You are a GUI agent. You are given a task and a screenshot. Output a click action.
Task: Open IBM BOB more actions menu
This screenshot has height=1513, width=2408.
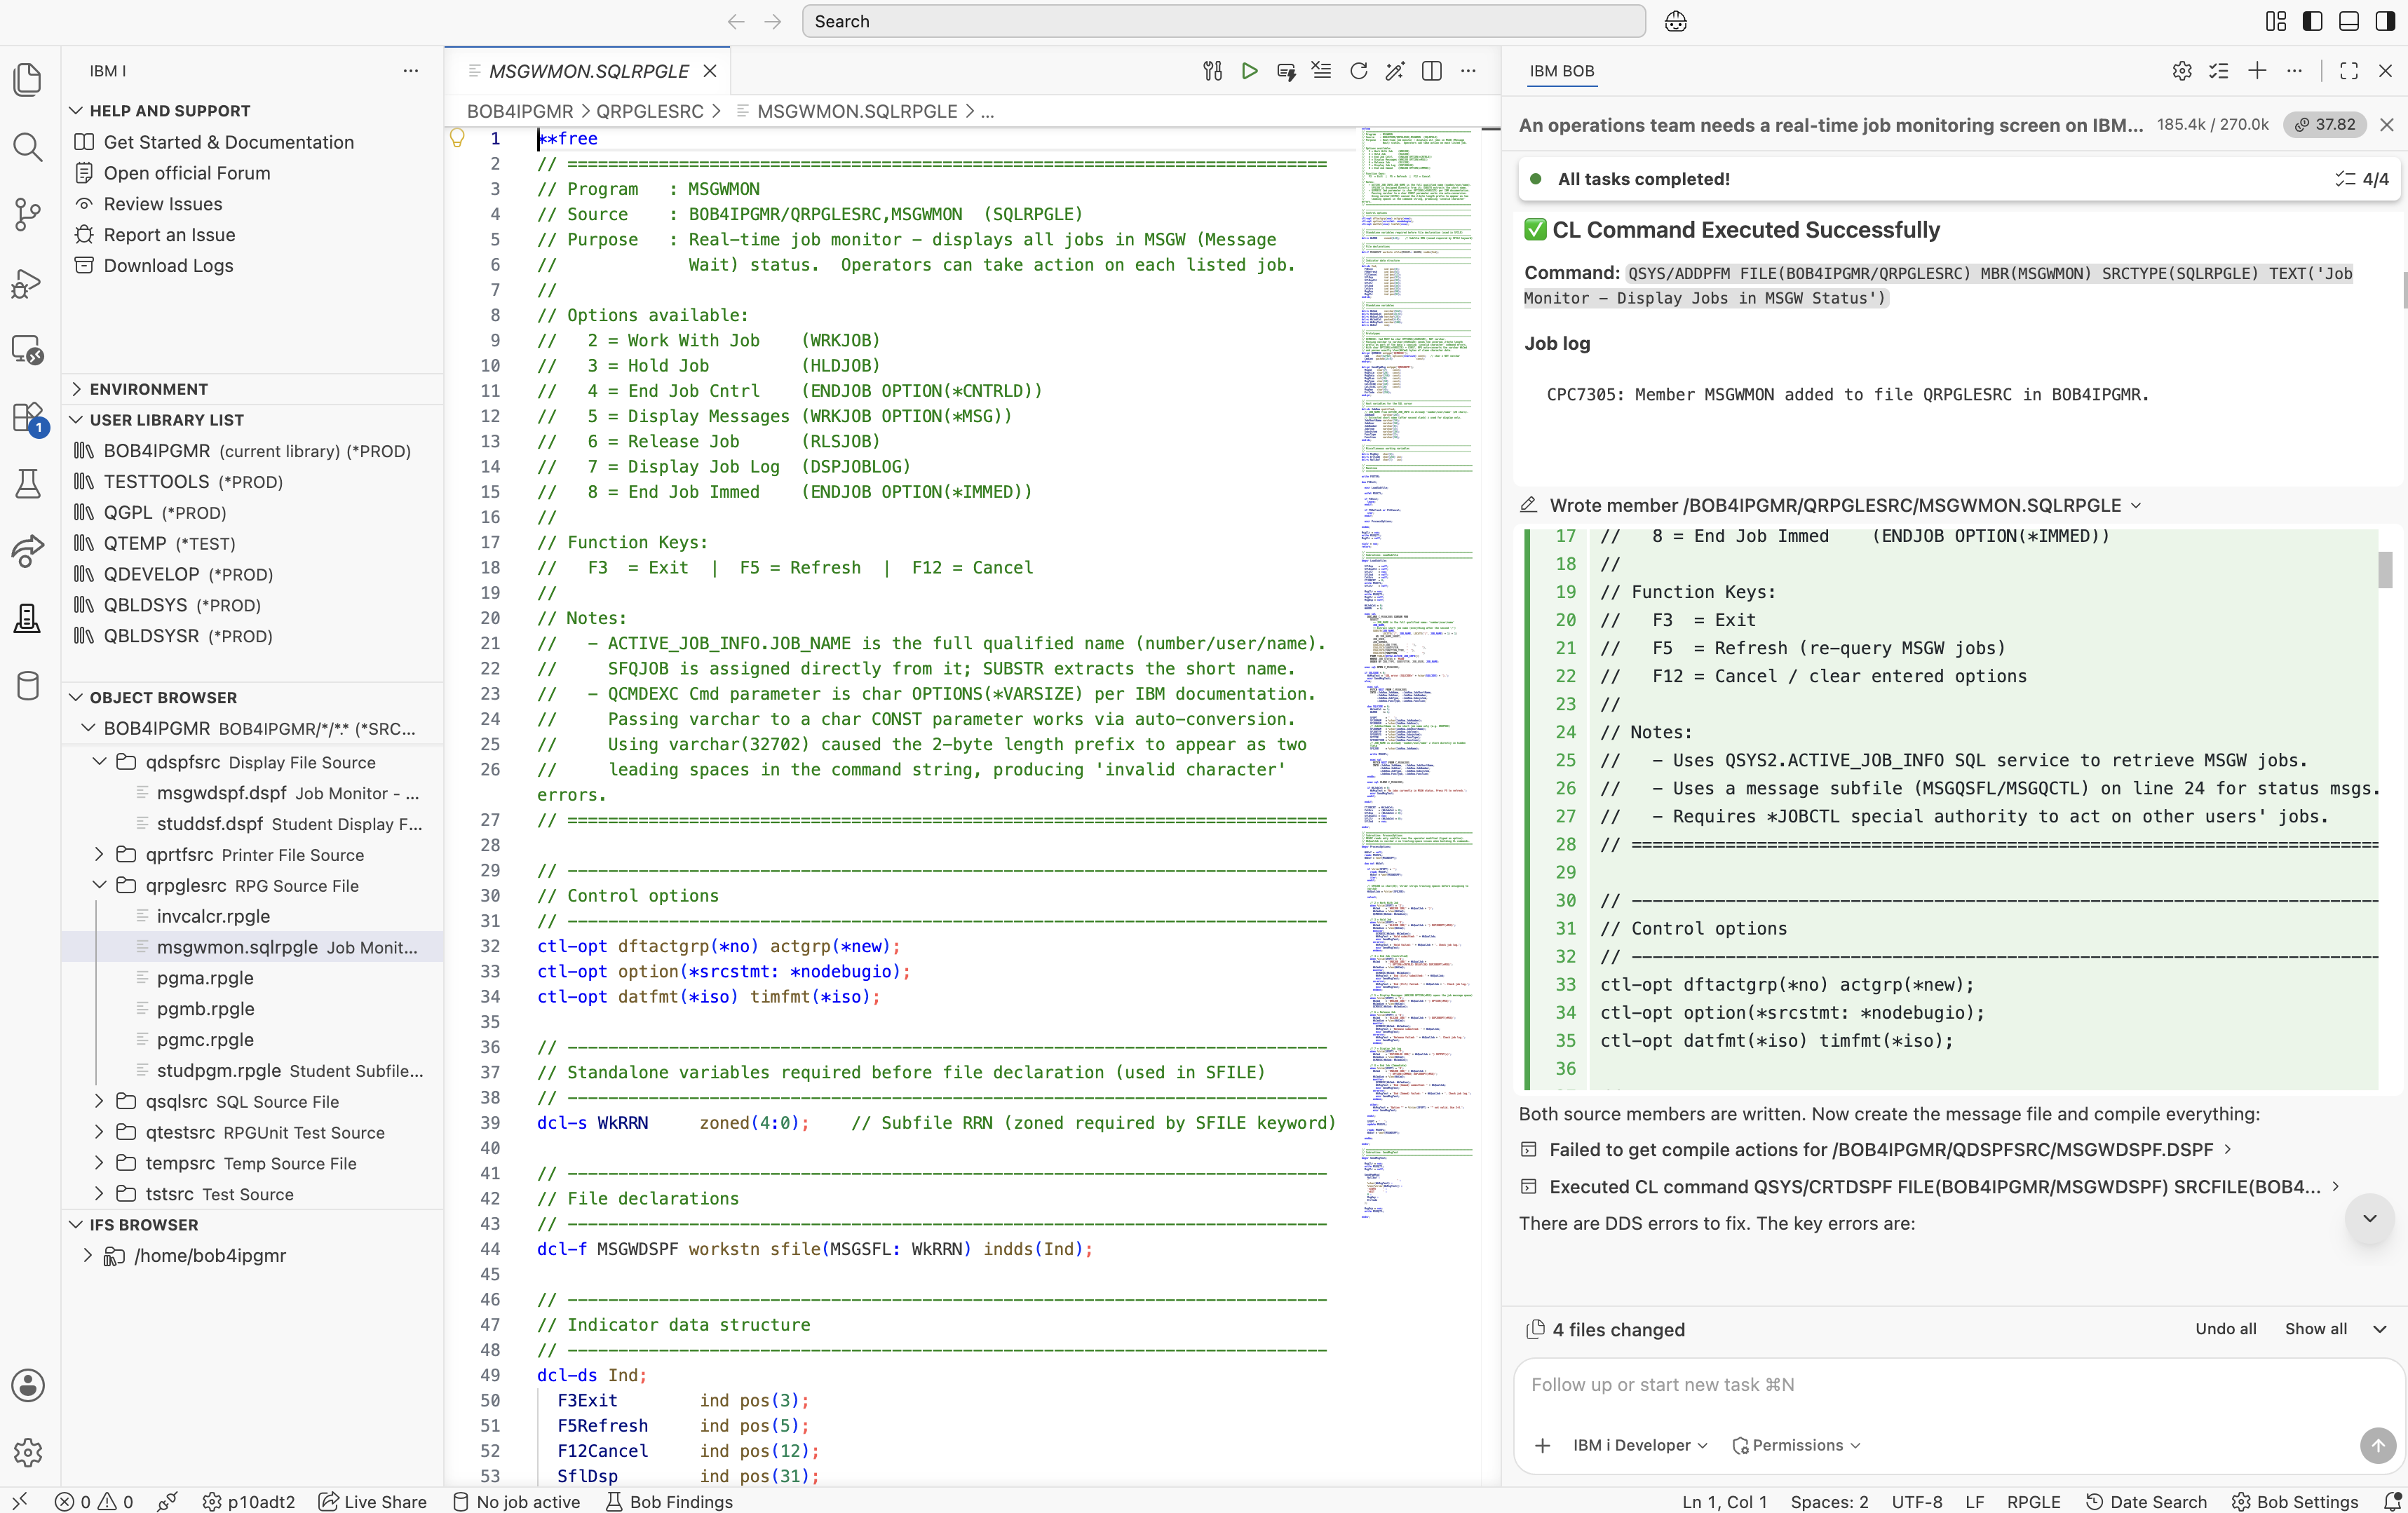[2295, 71]
